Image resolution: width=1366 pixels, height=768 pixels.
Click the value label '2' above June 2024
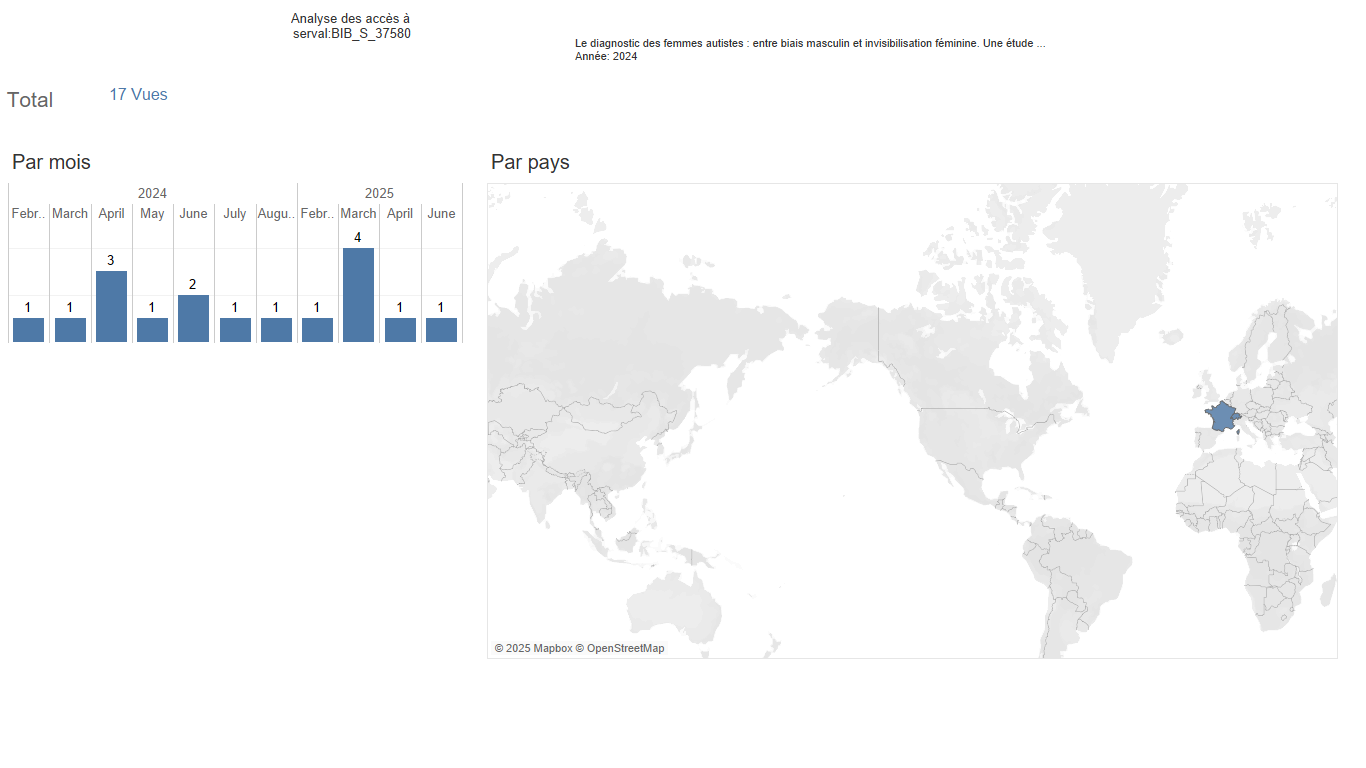[193, 284]
